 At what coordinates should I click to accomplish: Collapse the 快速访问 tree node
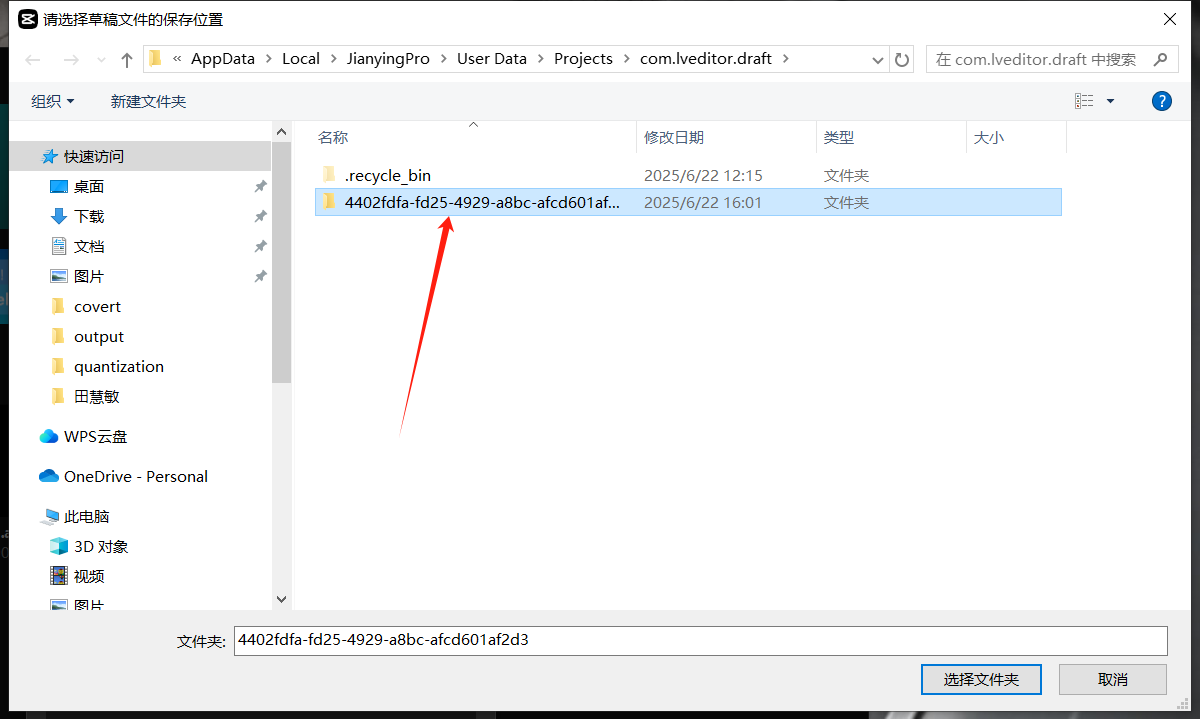tap(29, 157)
